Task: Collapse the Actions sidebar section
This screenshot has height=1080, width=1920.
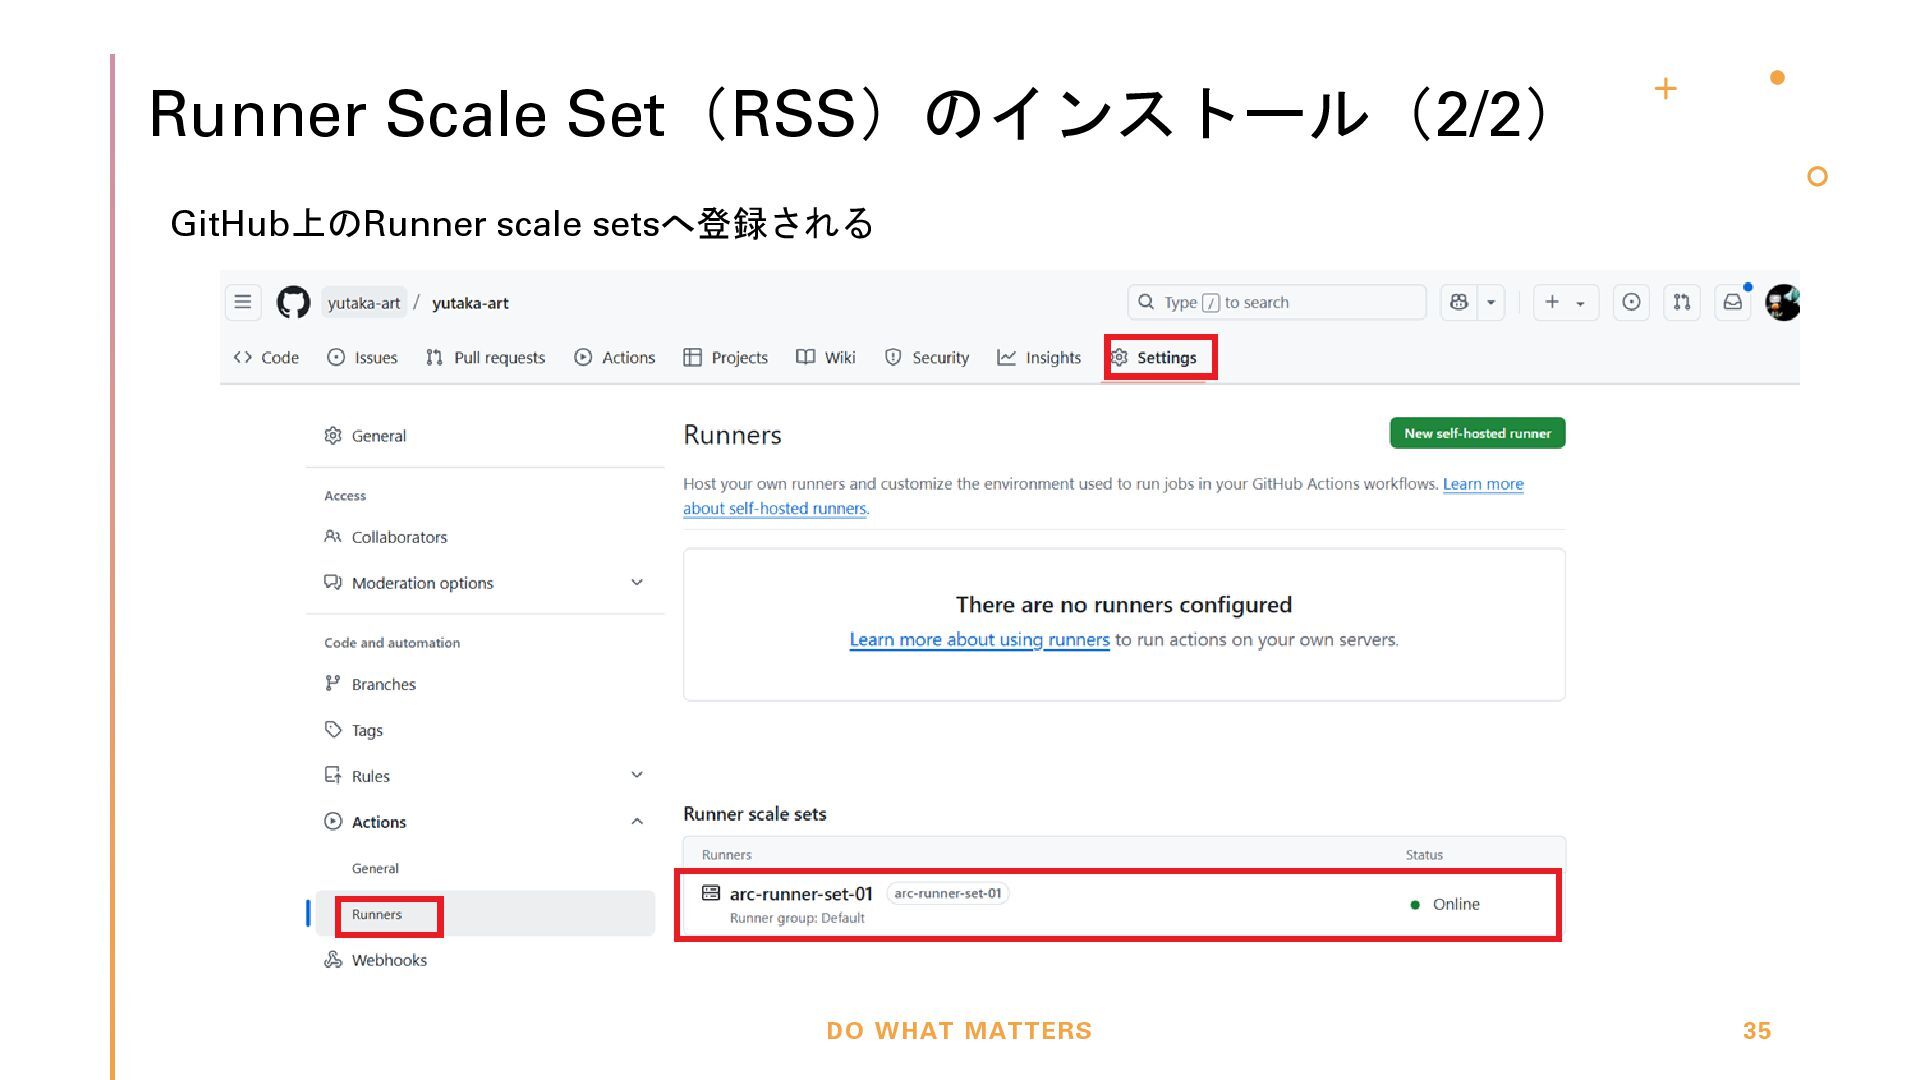Action: pyautogui.click(x=637, y=821)
